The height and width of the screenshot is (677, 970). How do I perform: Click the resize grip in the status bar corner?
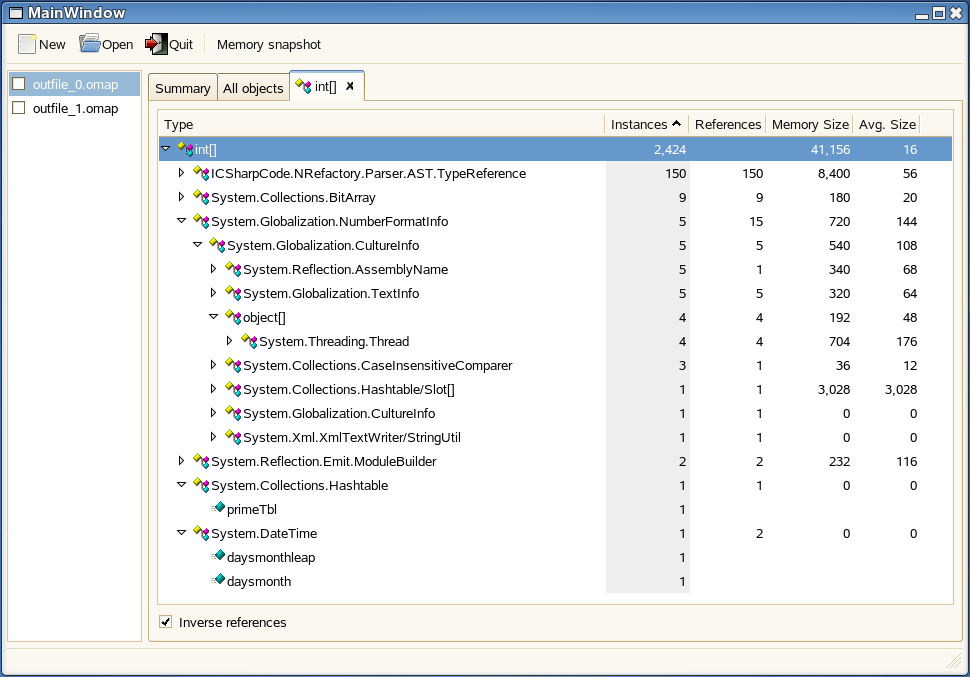coord(953,661)
